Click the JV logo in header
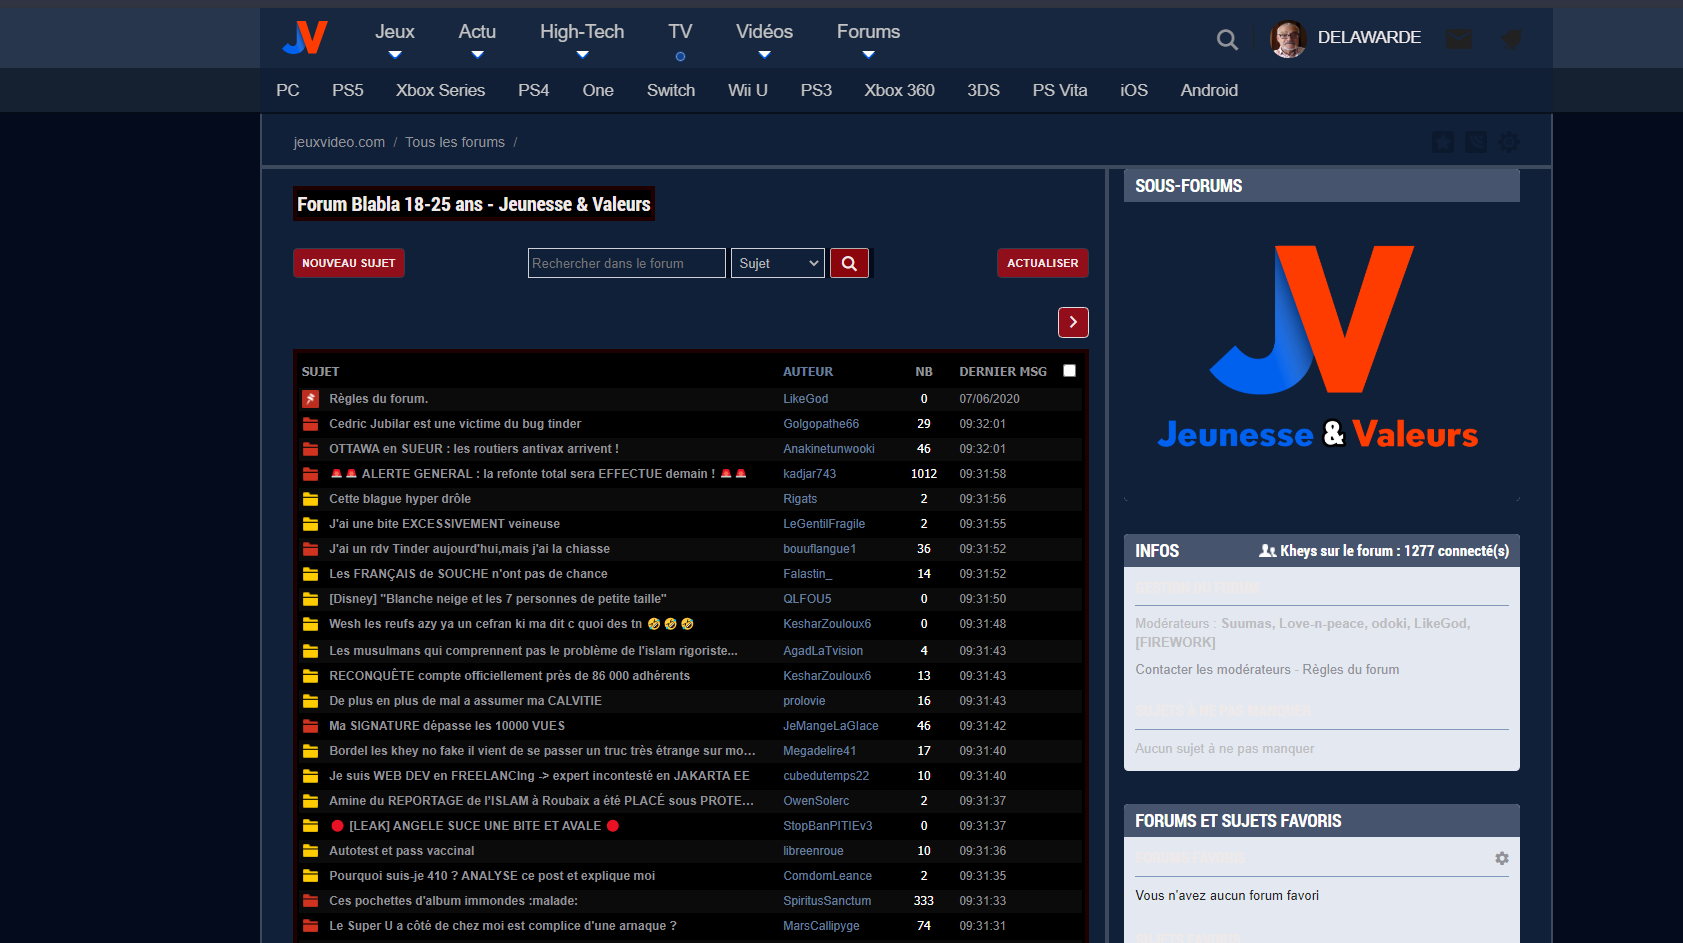 pos(305,38)
